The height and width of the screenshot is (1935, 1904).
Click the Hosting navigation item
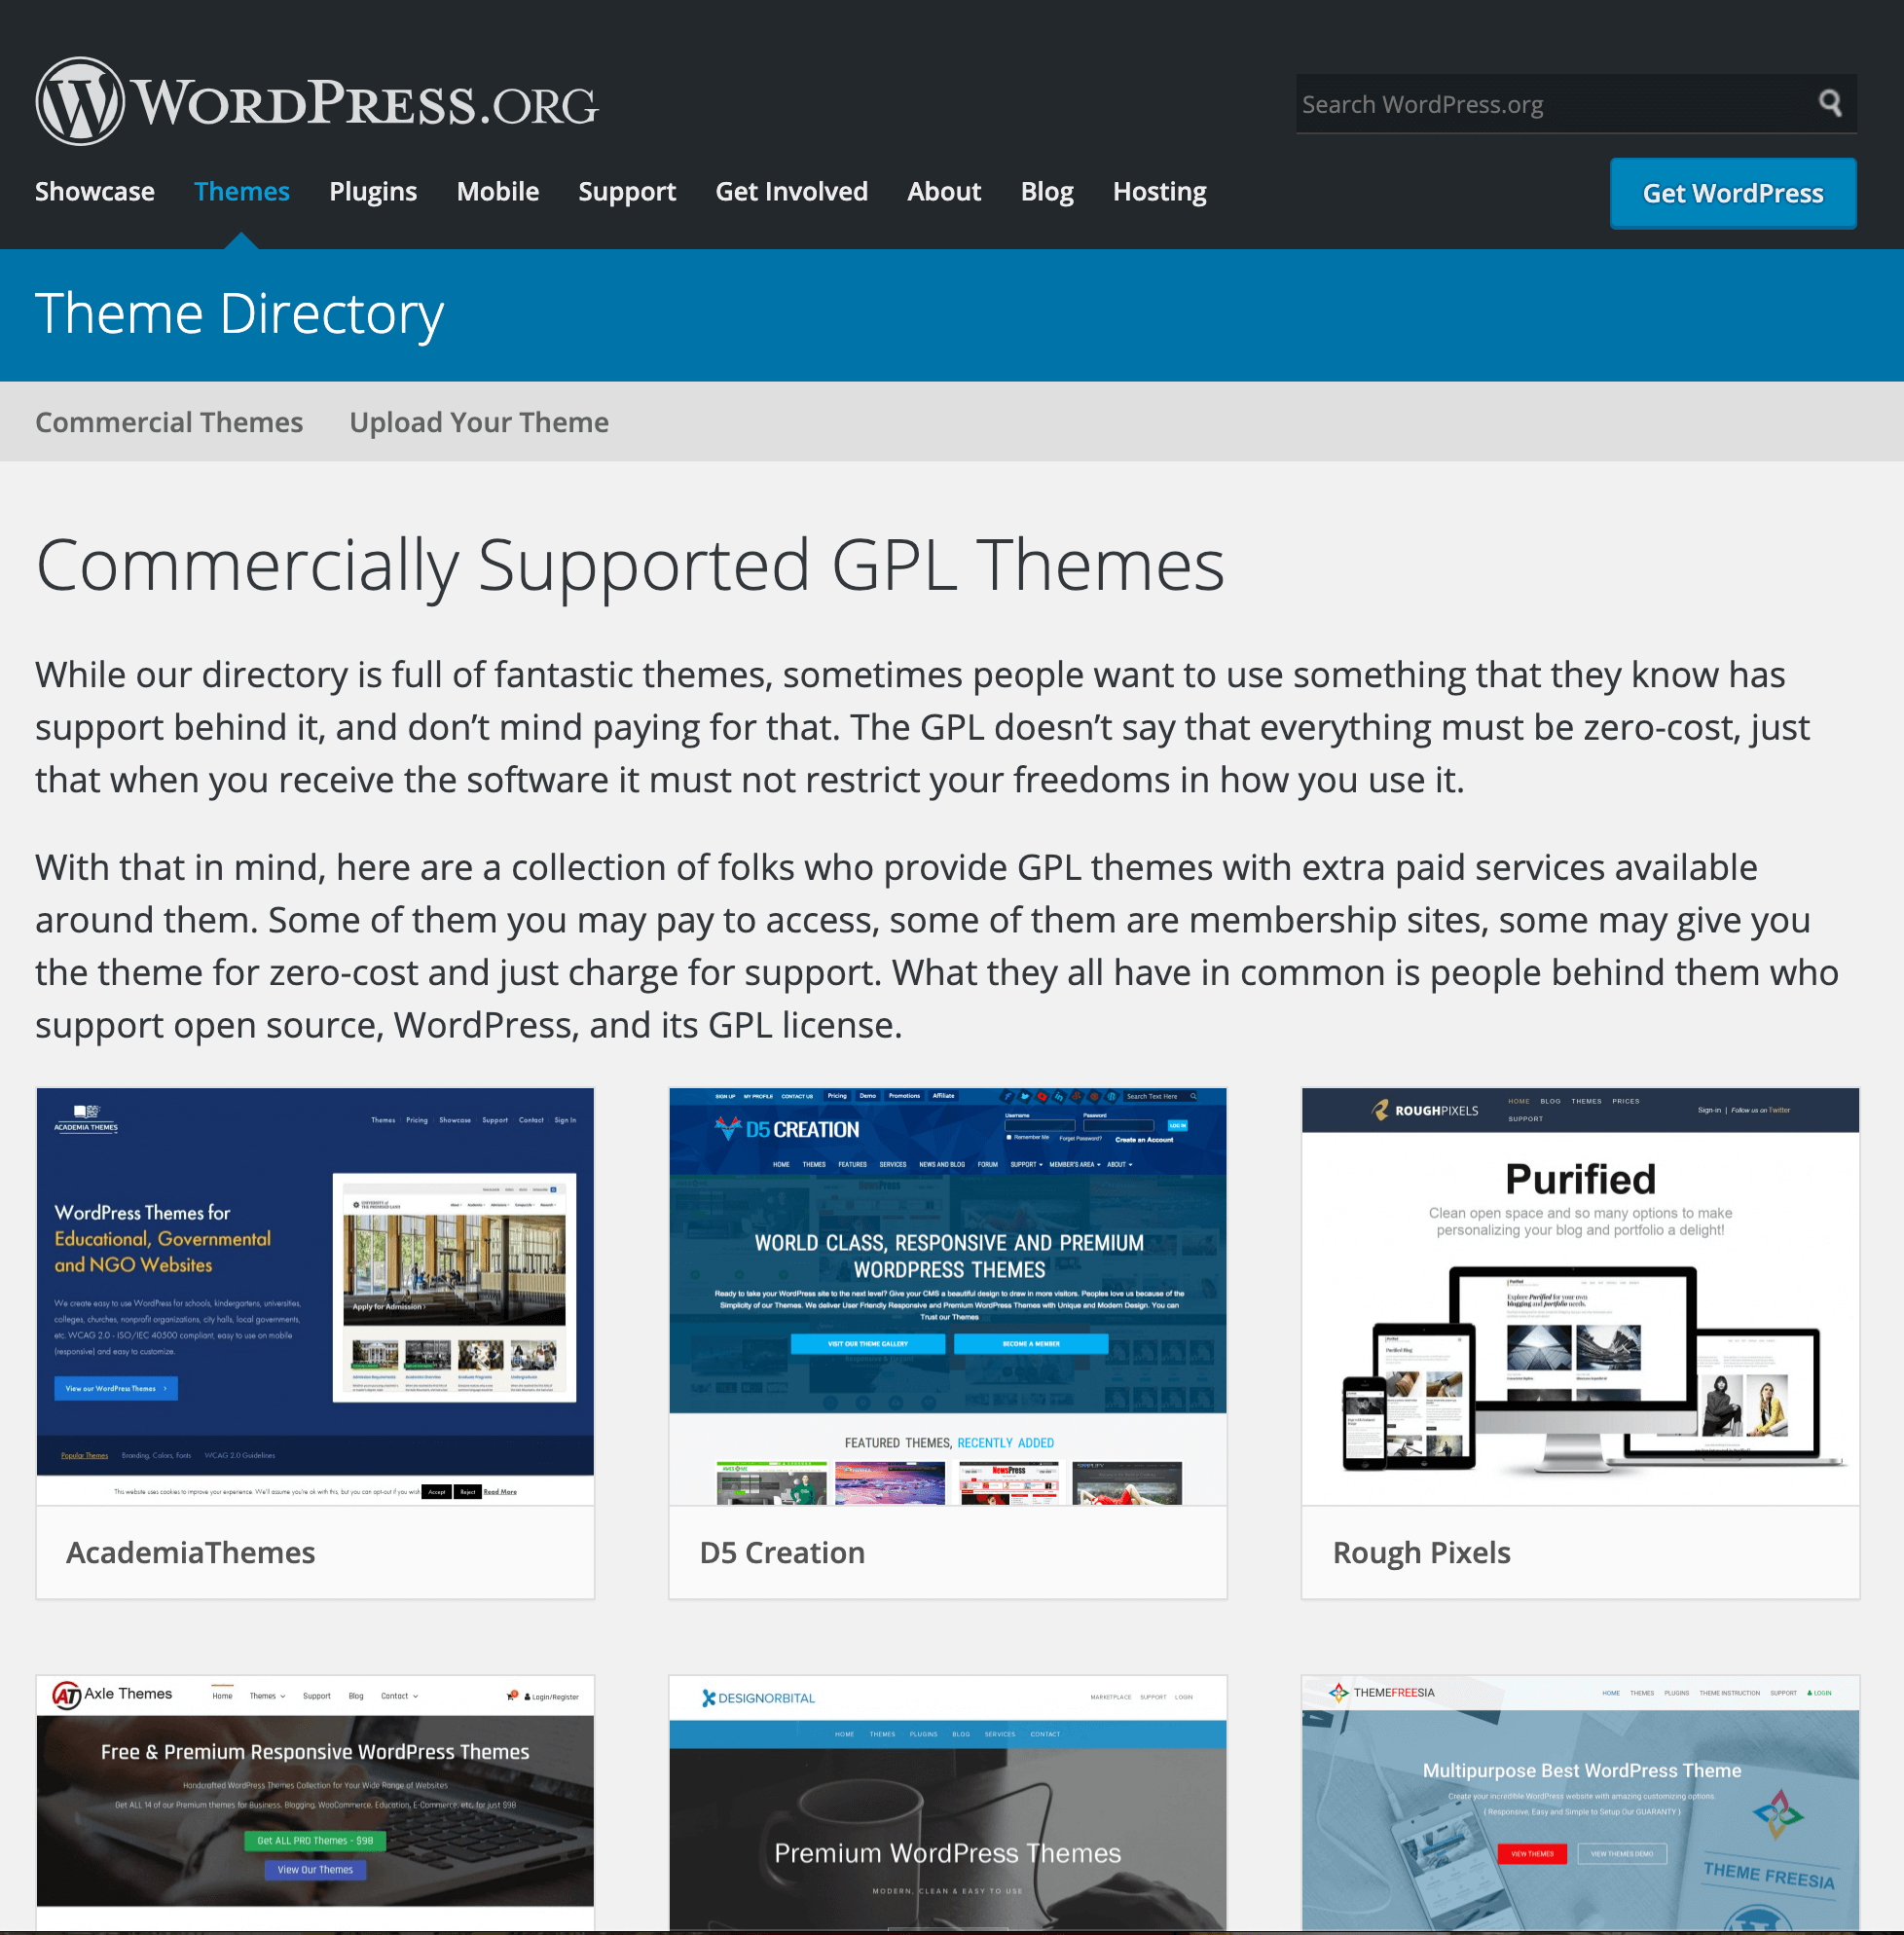[x=1157, y=192]
